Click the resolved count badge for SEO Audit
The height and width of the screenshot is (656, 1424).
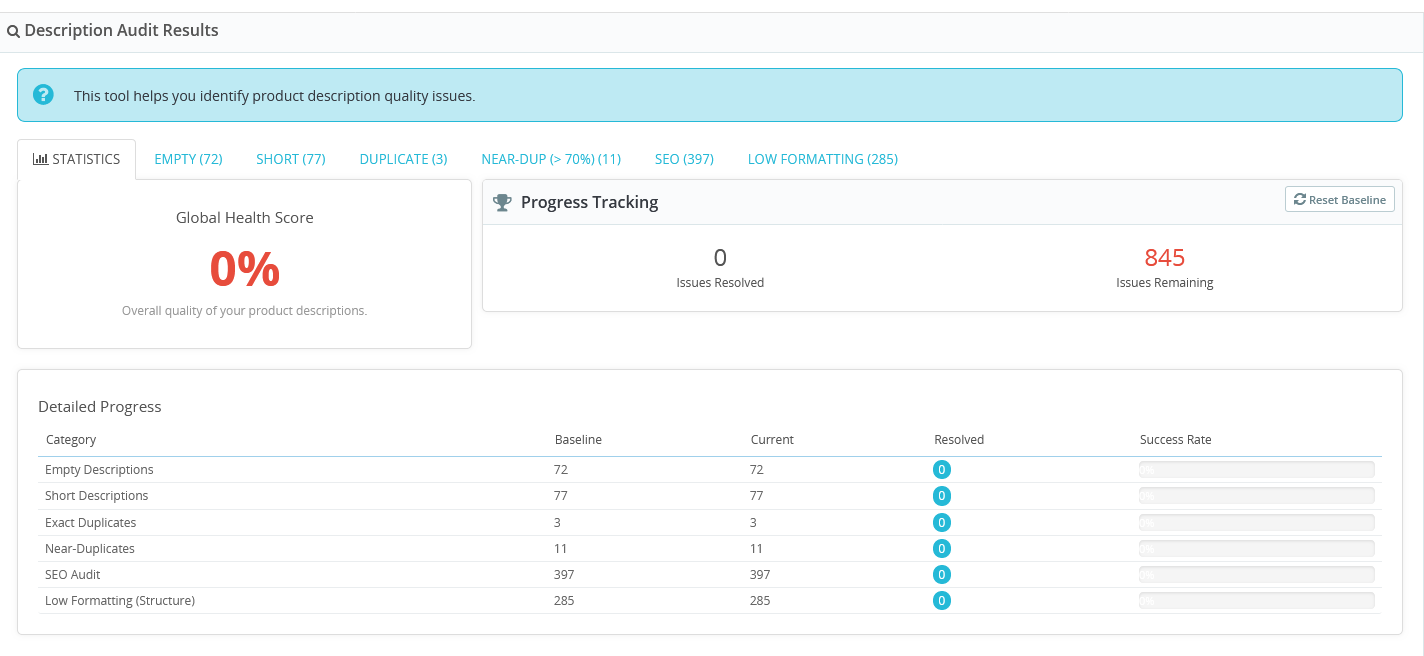pos(941,574)
